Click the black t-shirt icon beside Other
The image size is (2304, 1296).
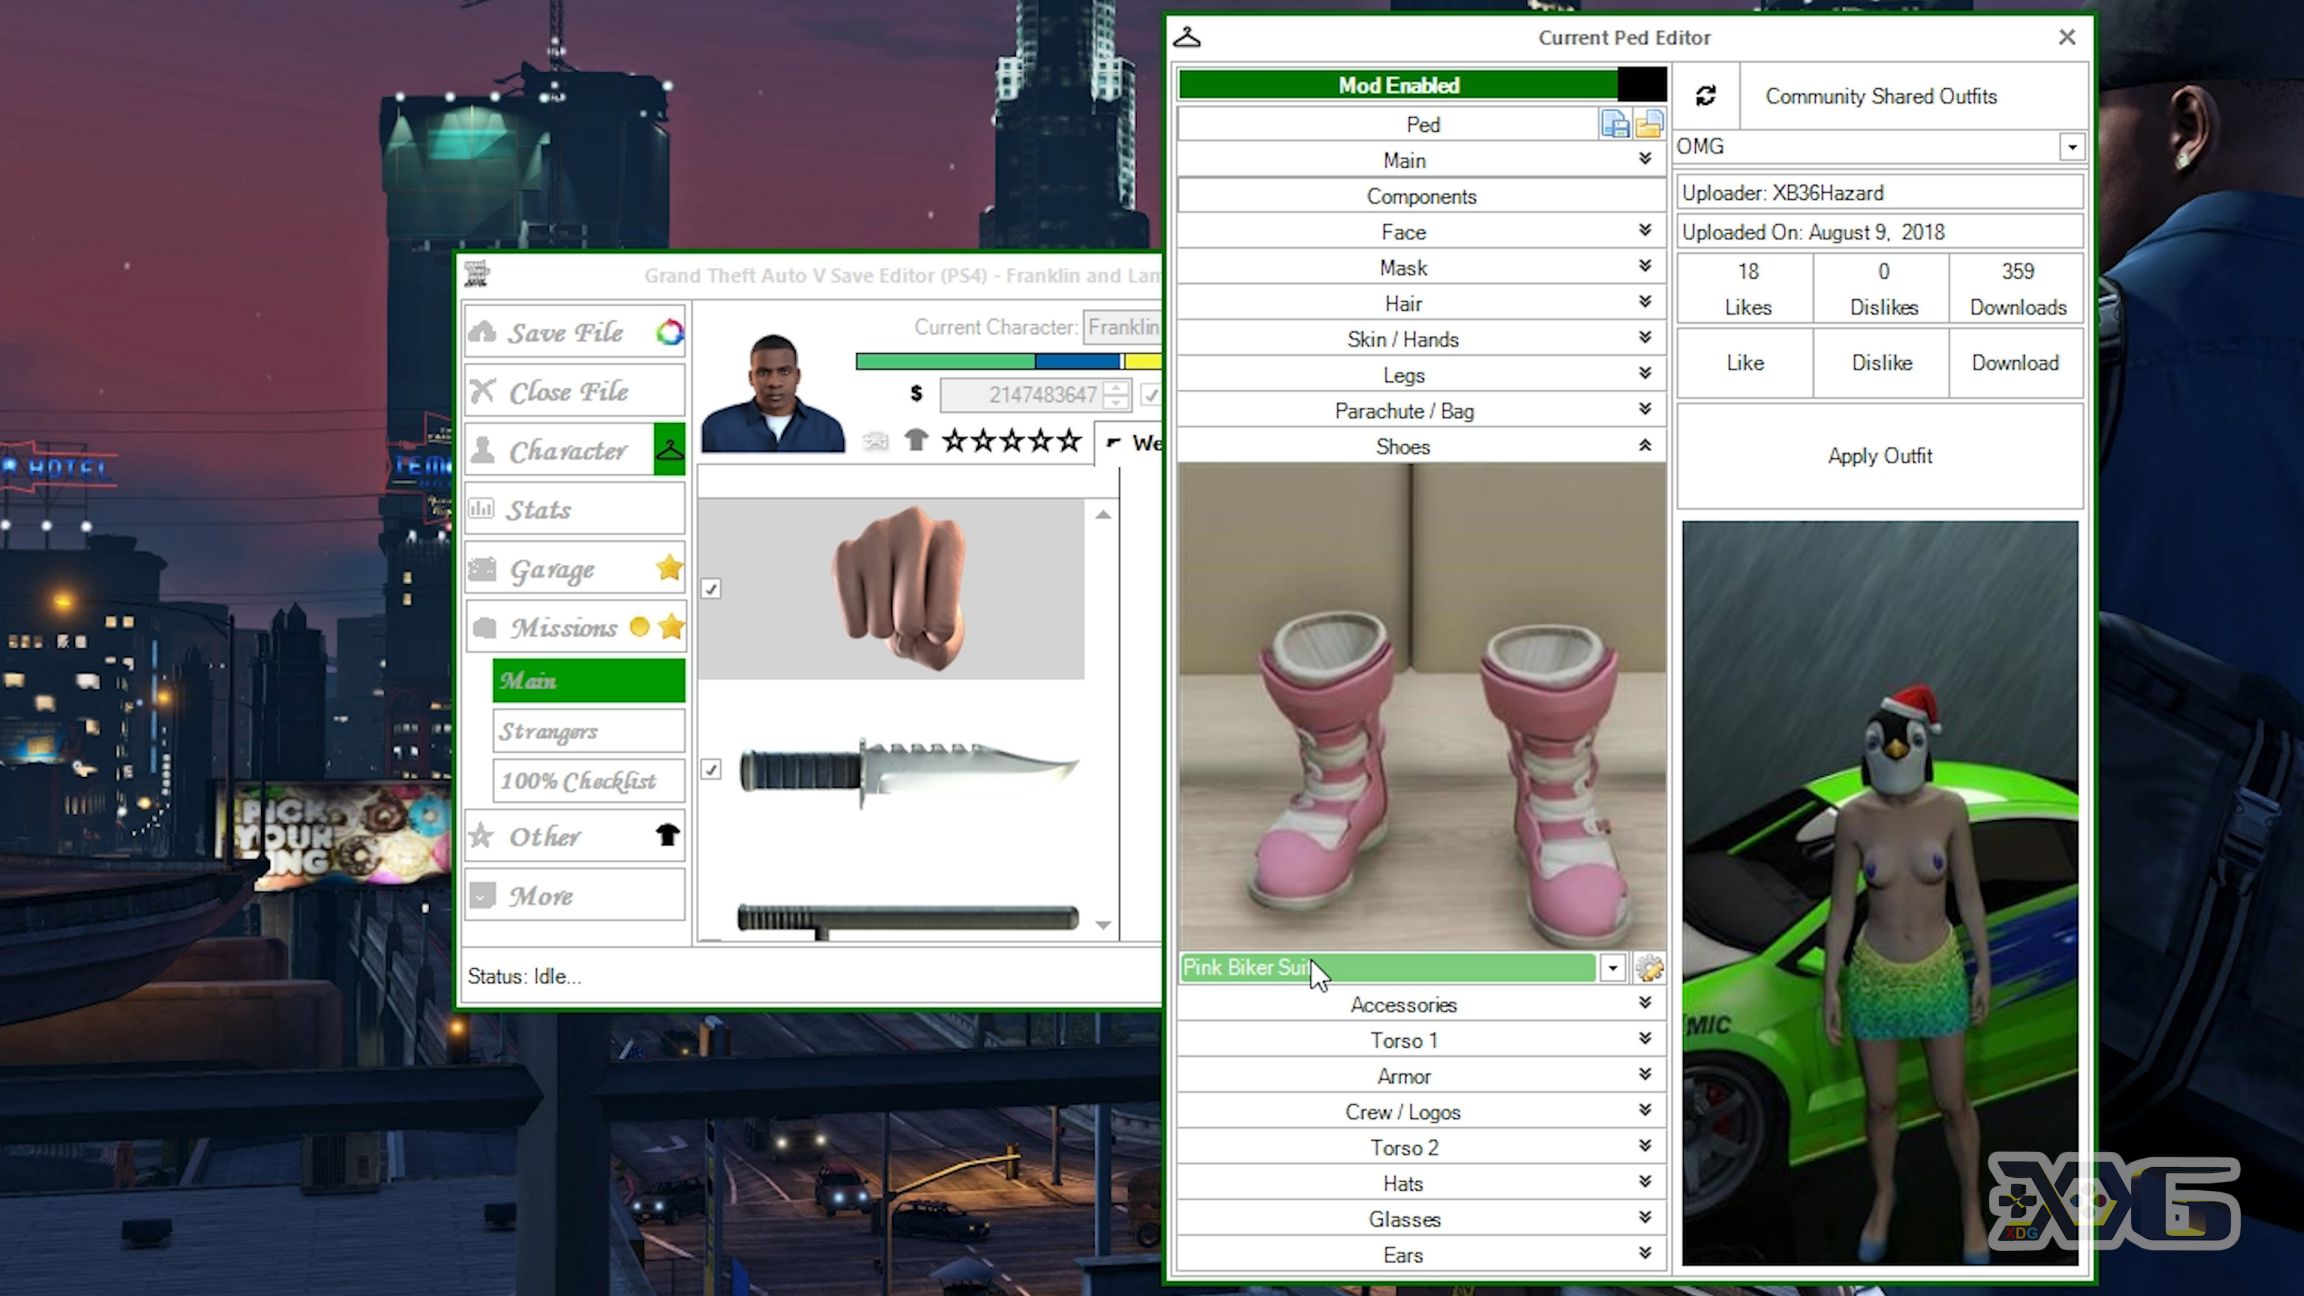pos(667,835)
